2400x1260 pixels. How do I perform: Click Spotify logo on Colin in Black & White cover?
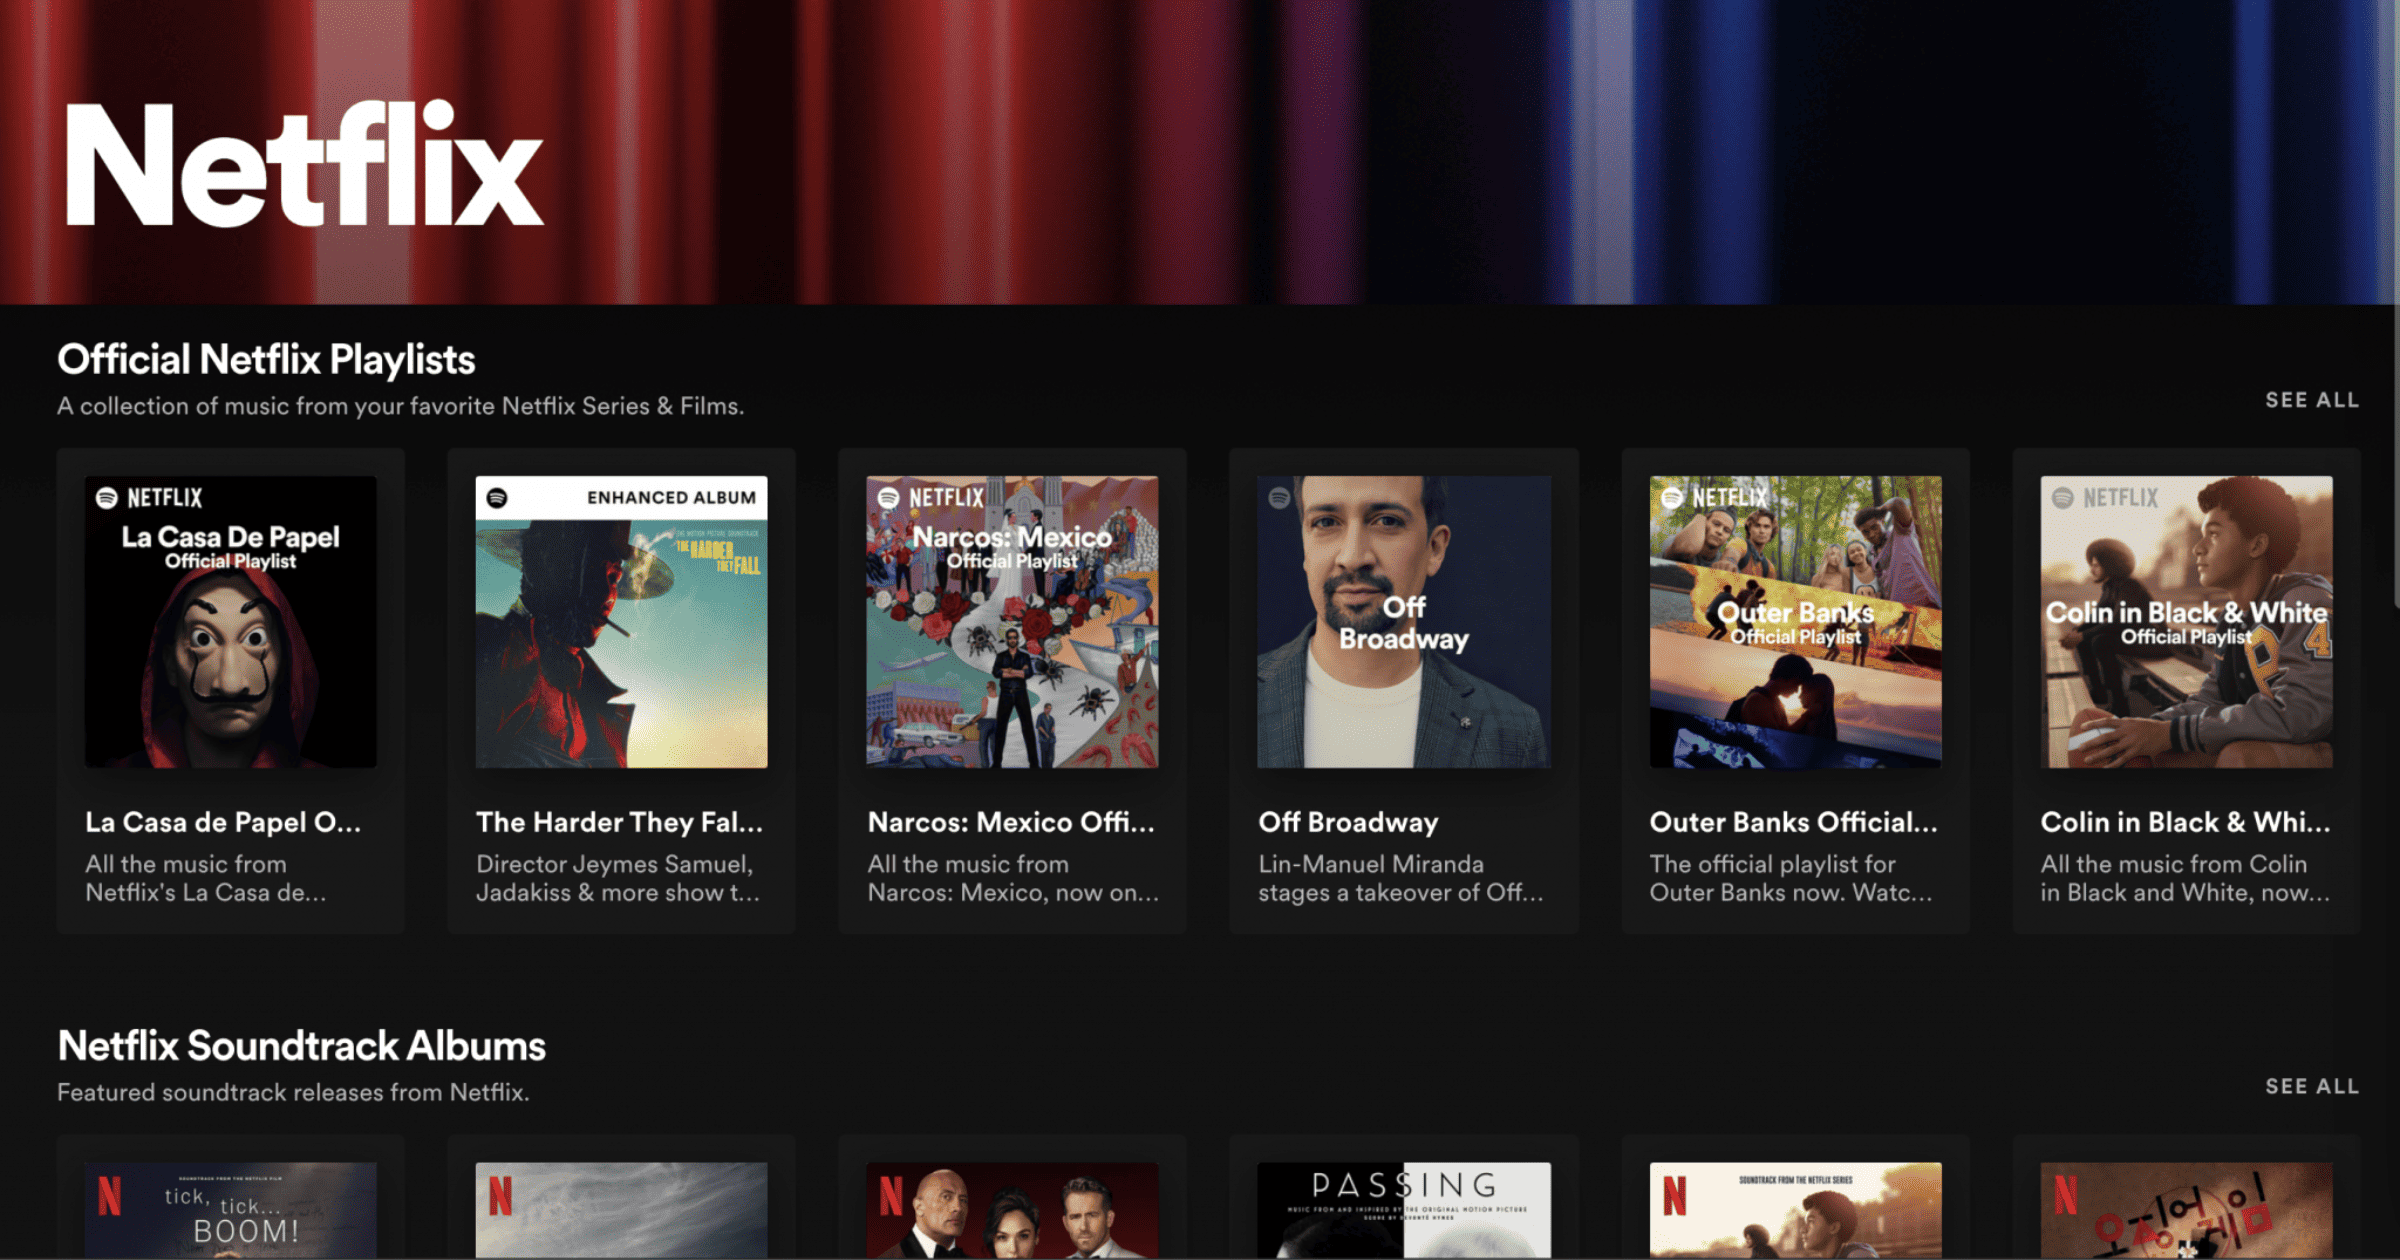[2063, 498]
